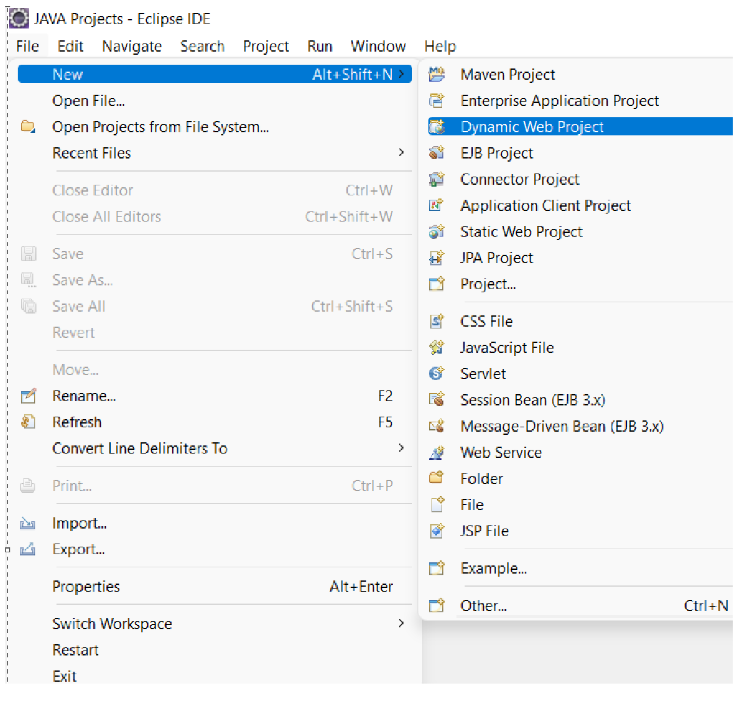Select Session Bean (EJB 3.x) label
The height and width of the screenshot is (703, 752).
click(x=532, y=399)
